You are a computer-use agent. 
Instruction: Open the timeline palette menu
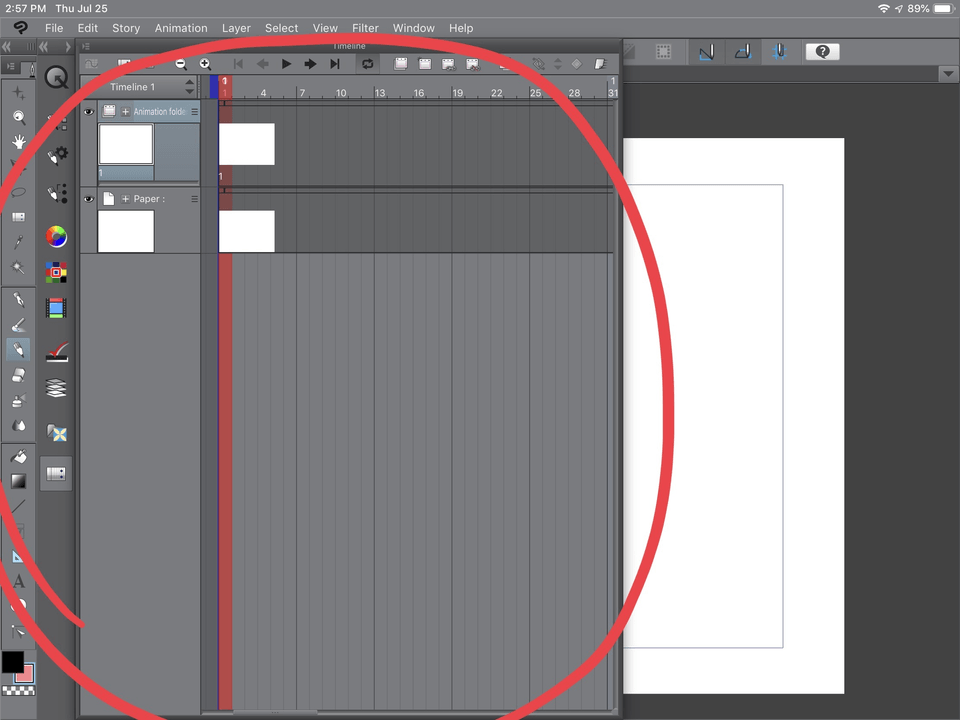coord(86,46)
